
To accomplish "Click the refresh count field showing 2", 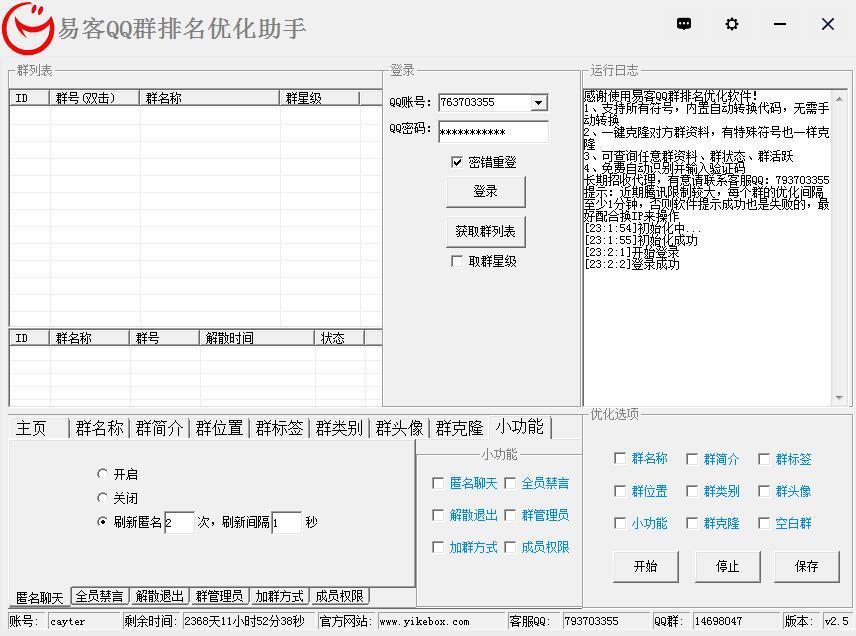I will pos(179,522).
